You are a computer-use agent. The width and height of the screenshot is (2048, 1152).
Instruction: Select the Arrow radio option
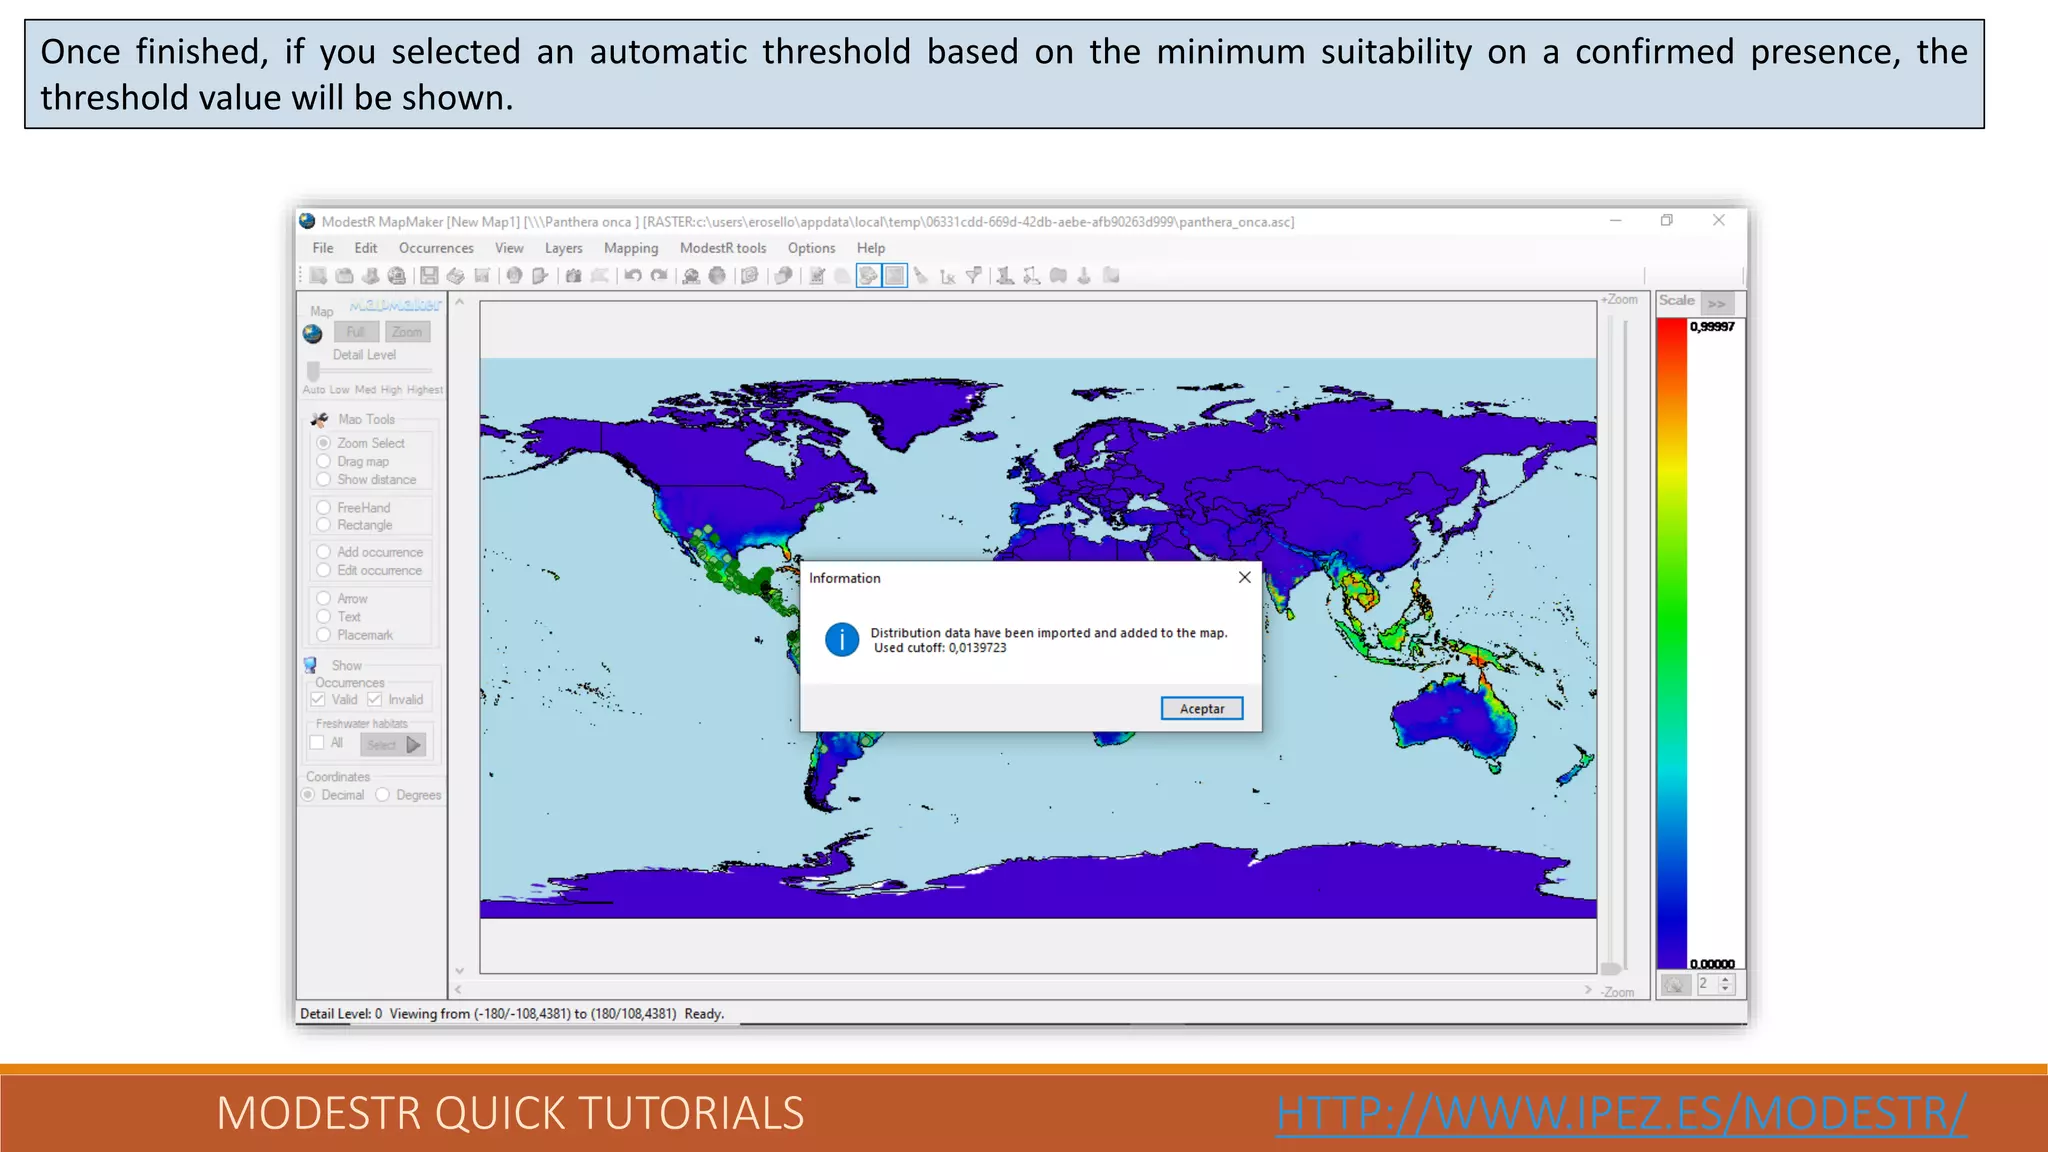point(324,599)
